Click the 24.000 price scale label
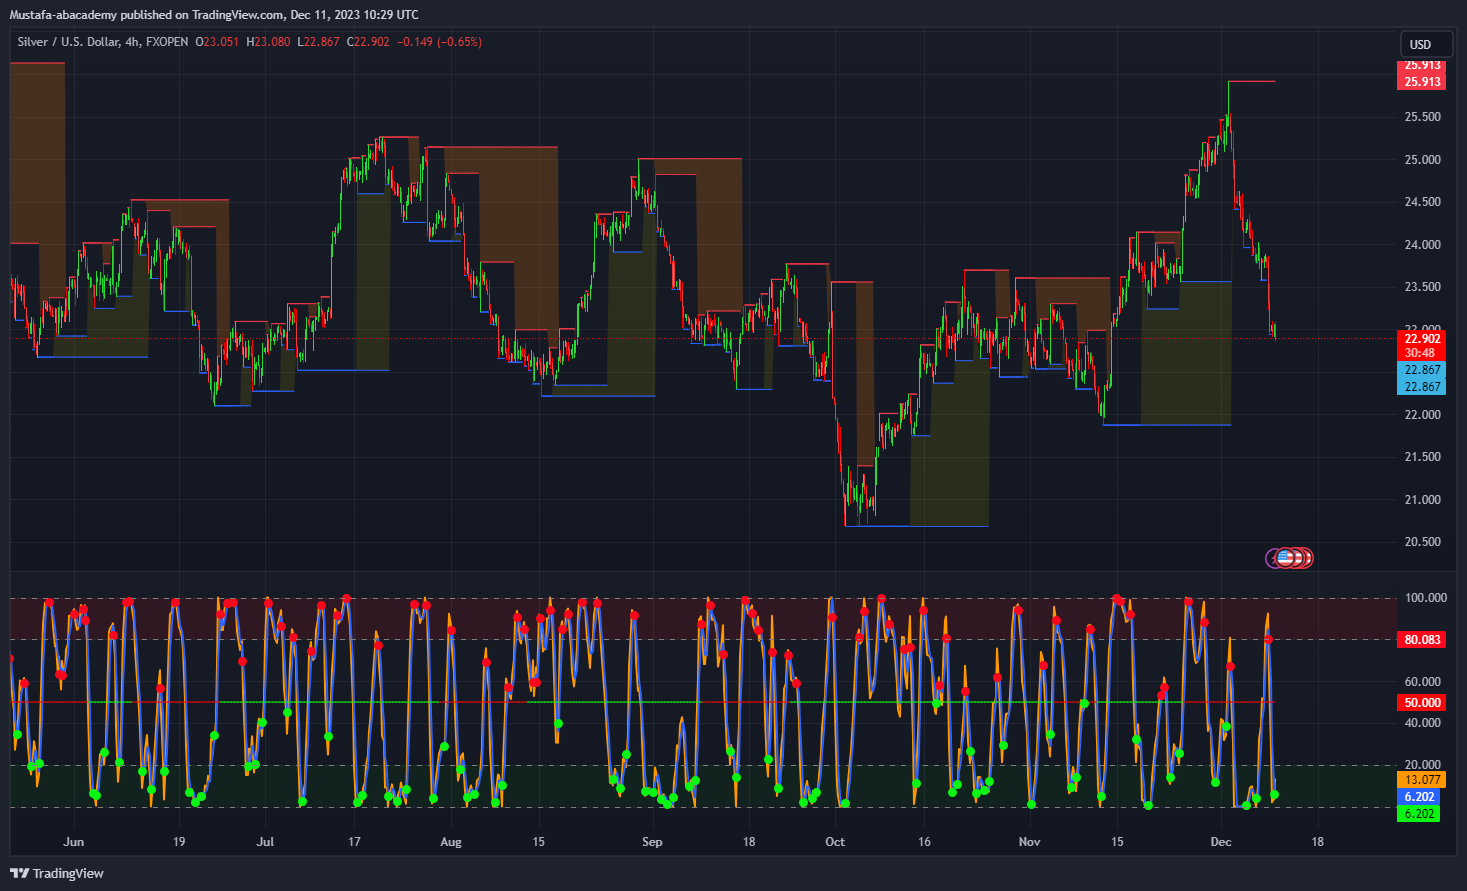Image resolution: width=1467 pixels, height=891 pixels. point(1422,245)
